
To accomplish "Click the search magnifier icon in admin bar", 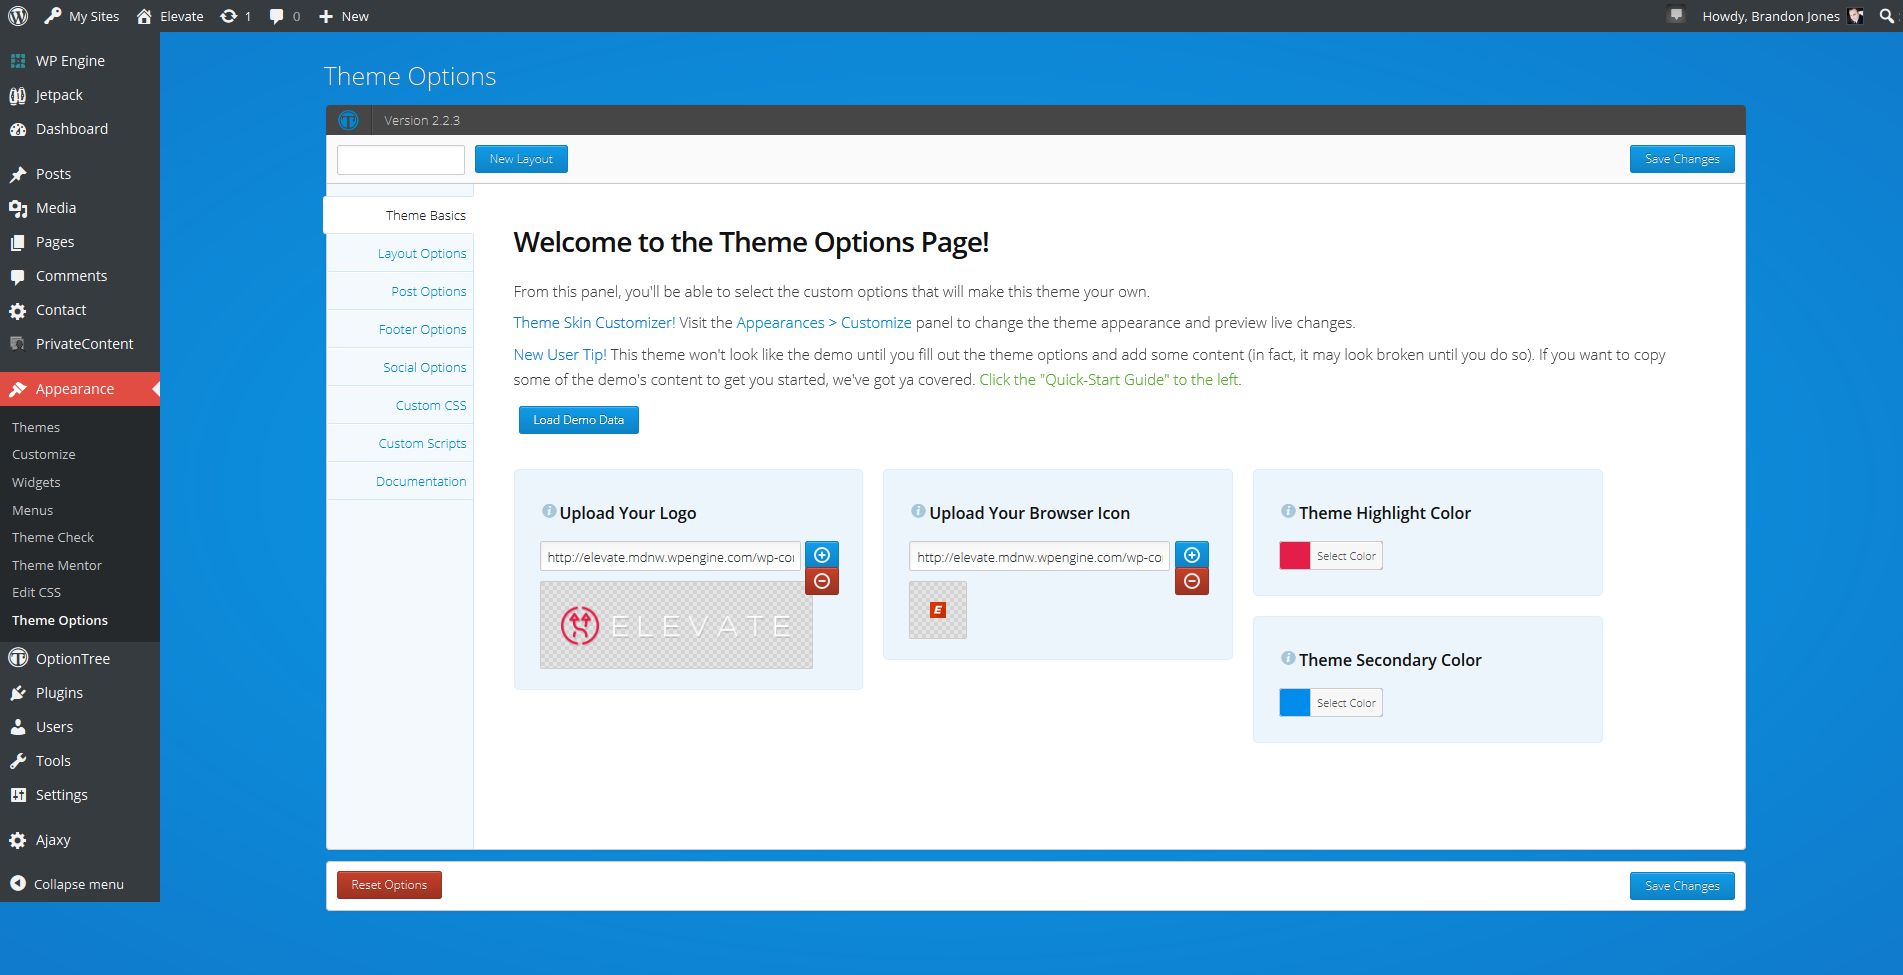I will [x=1886, y=16].
